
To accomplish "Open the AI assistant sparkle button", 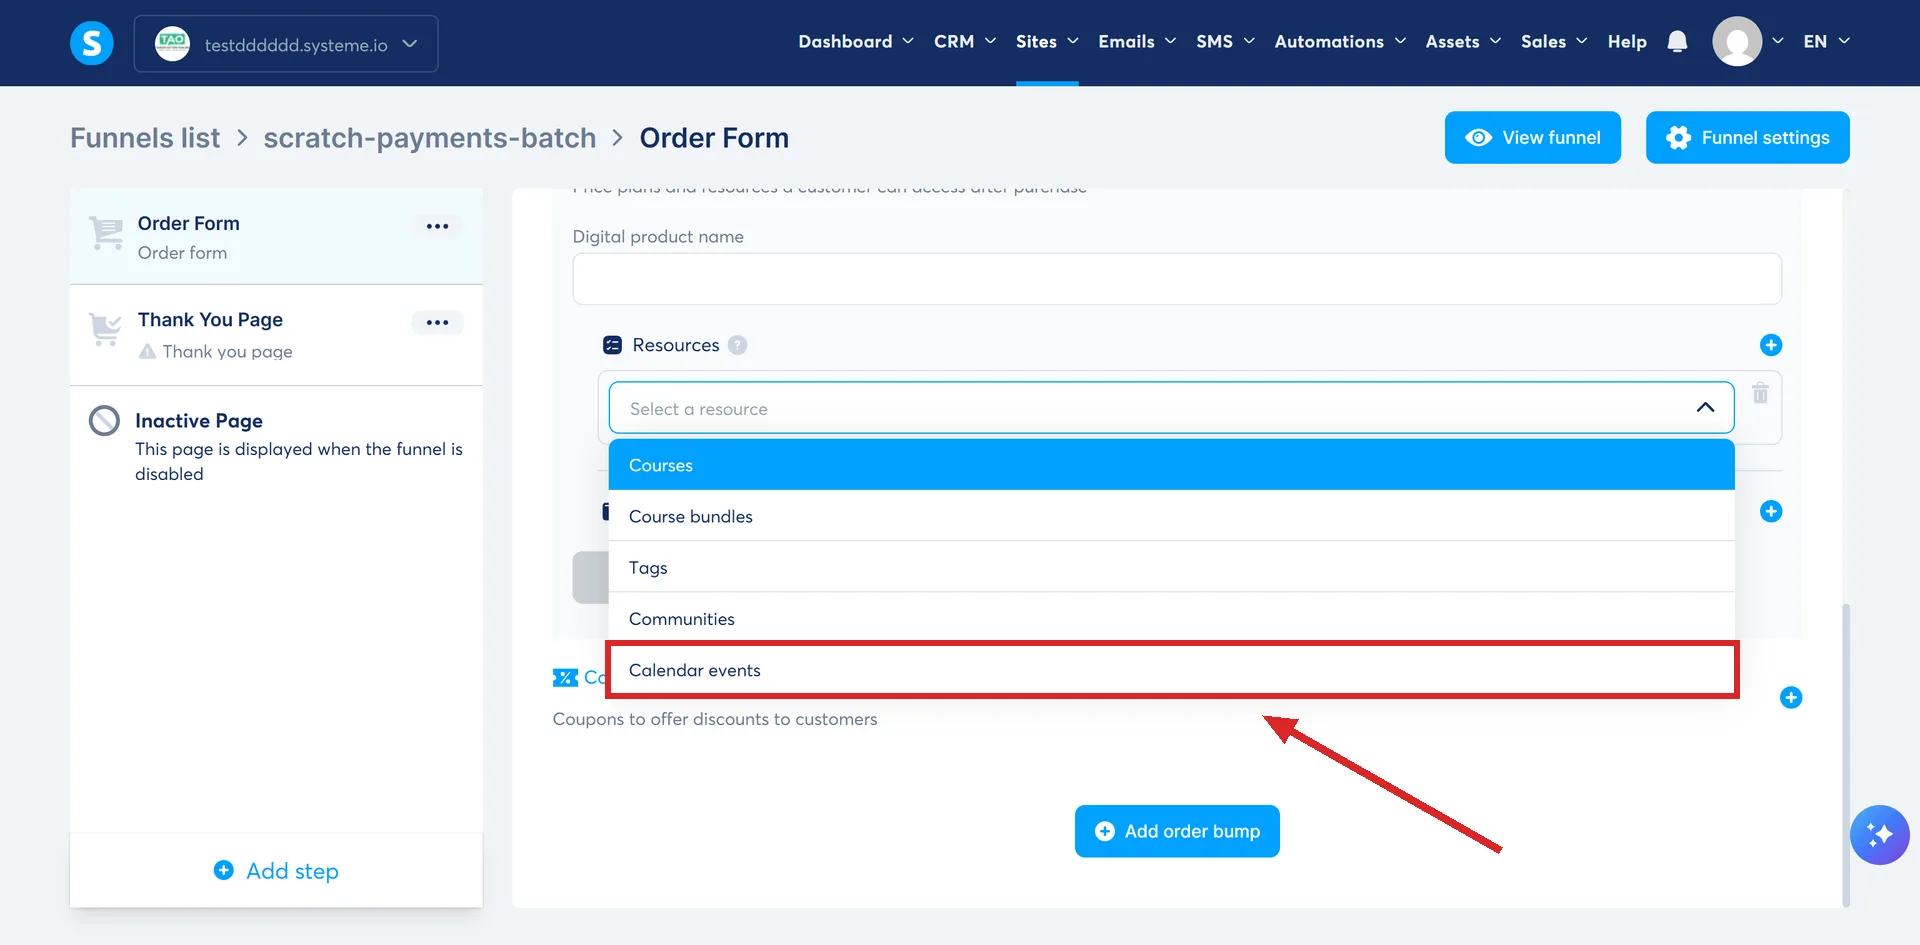I will [x=1879, y=835].
